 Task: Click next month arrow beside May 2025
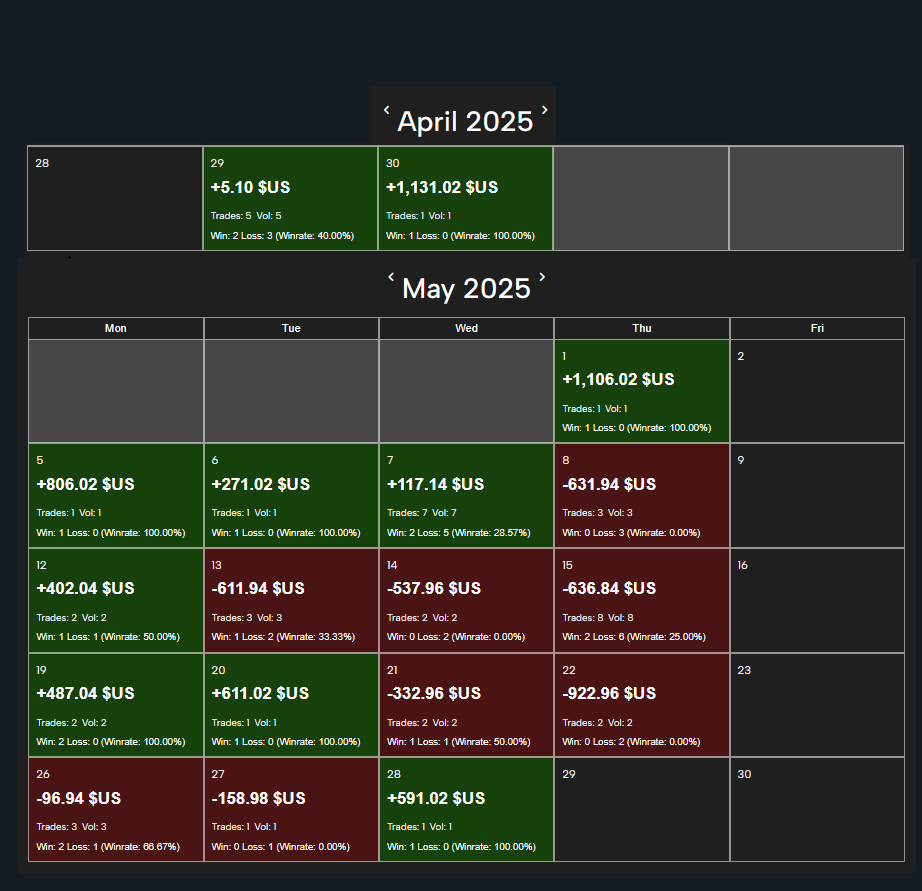(x=542, y=278)
